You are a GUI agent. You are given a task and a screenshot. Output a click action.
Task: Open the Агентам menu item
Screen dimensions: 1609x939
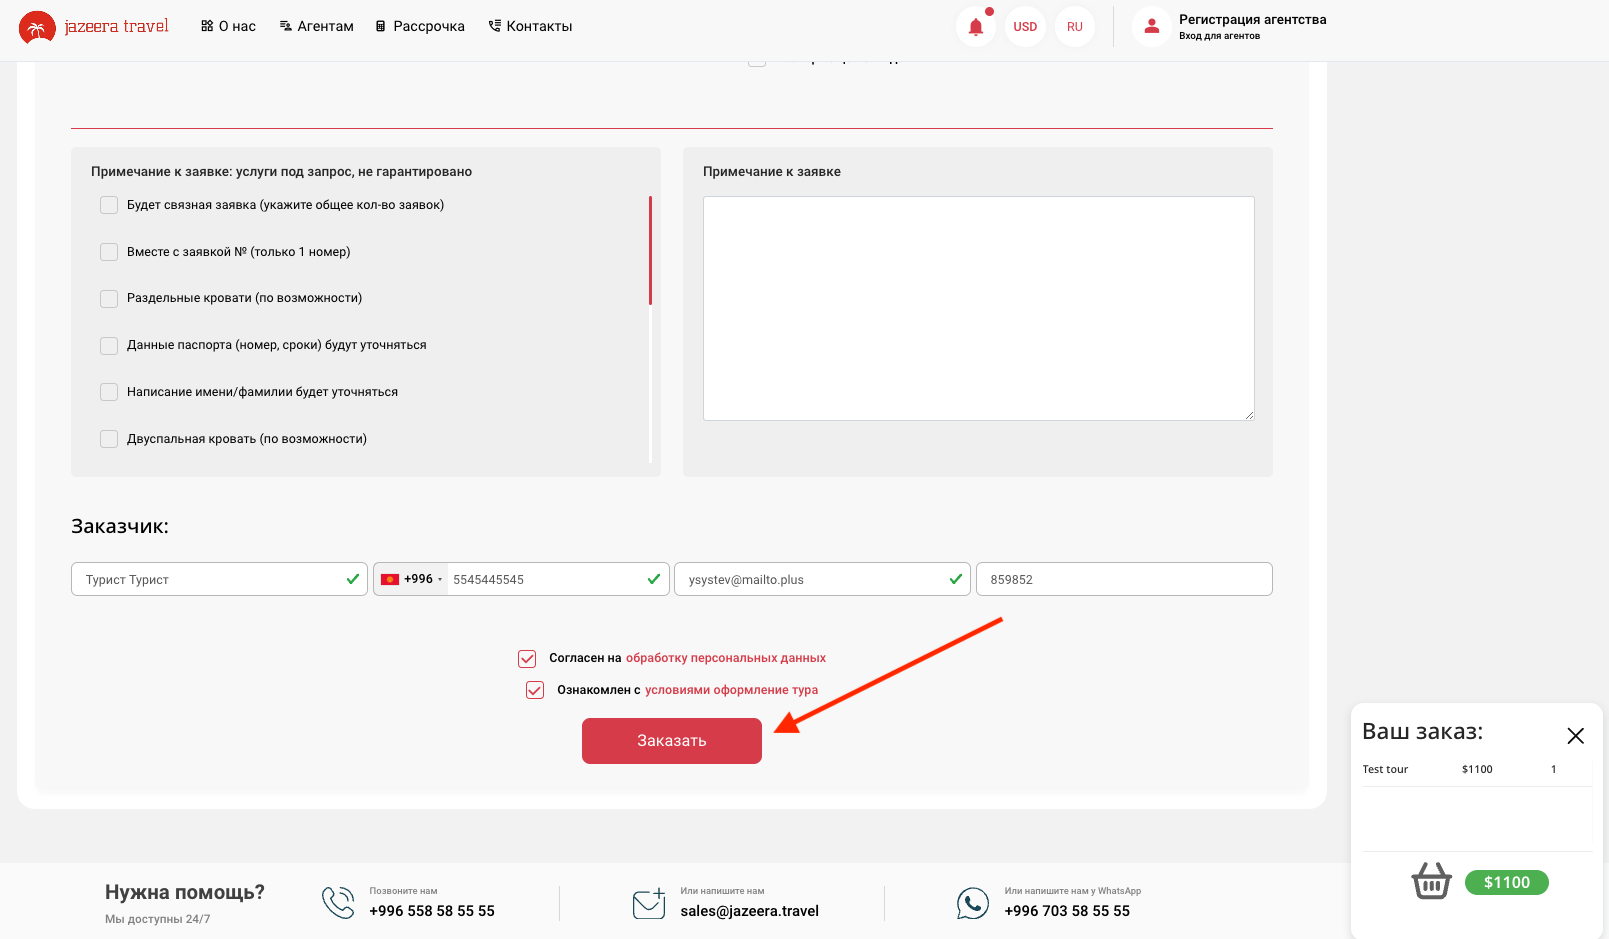click(316, 27)
